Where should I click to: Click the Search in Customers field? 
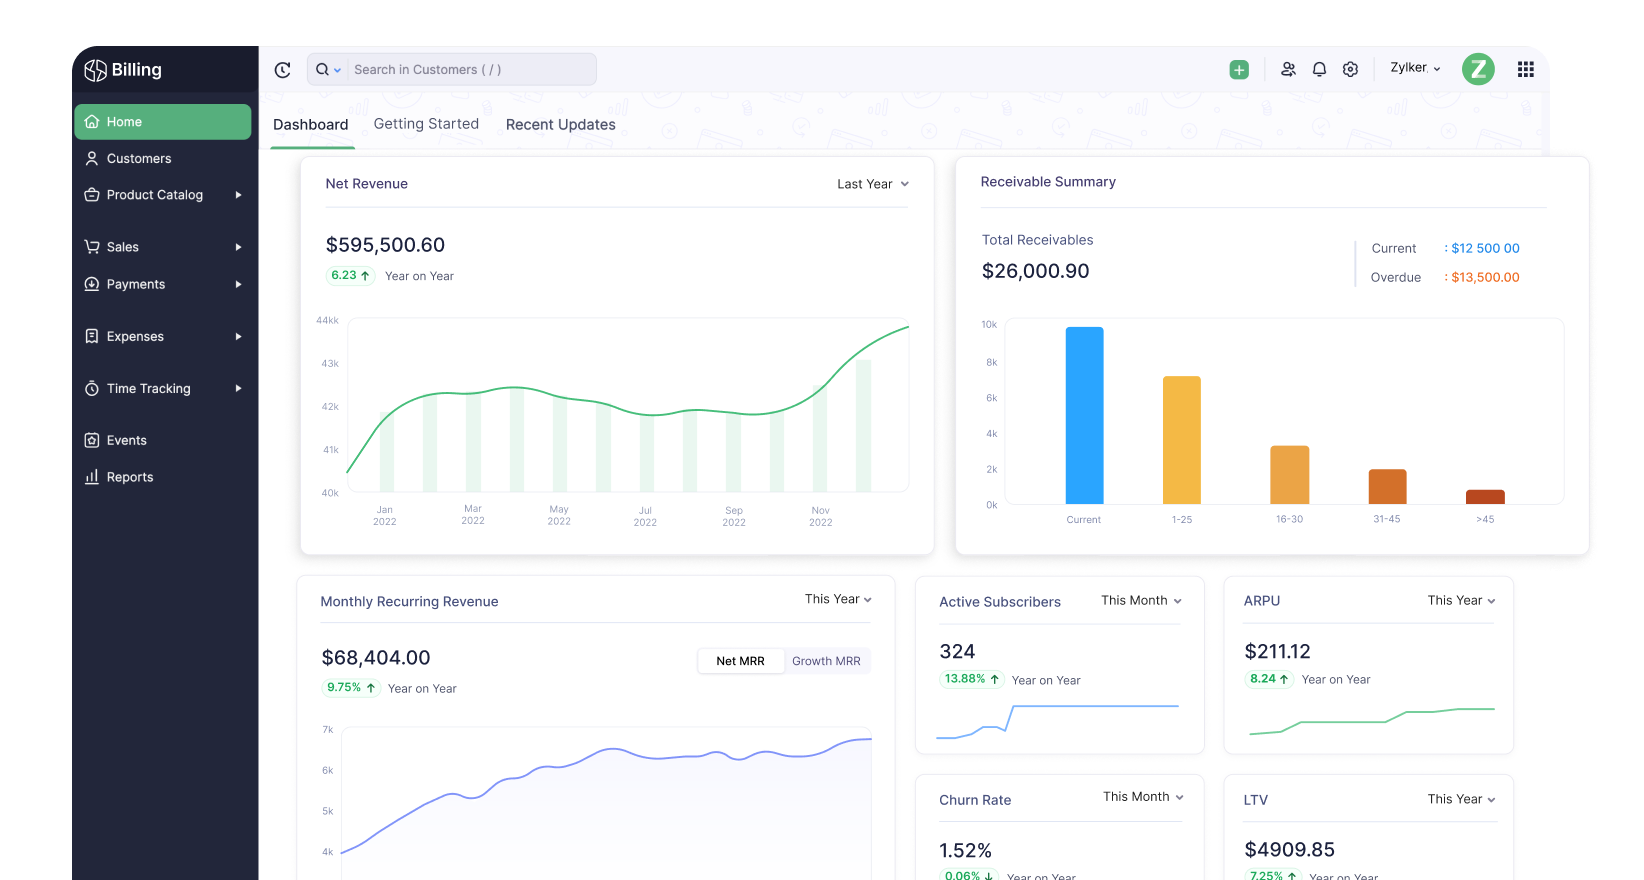[x=470, y=70]
